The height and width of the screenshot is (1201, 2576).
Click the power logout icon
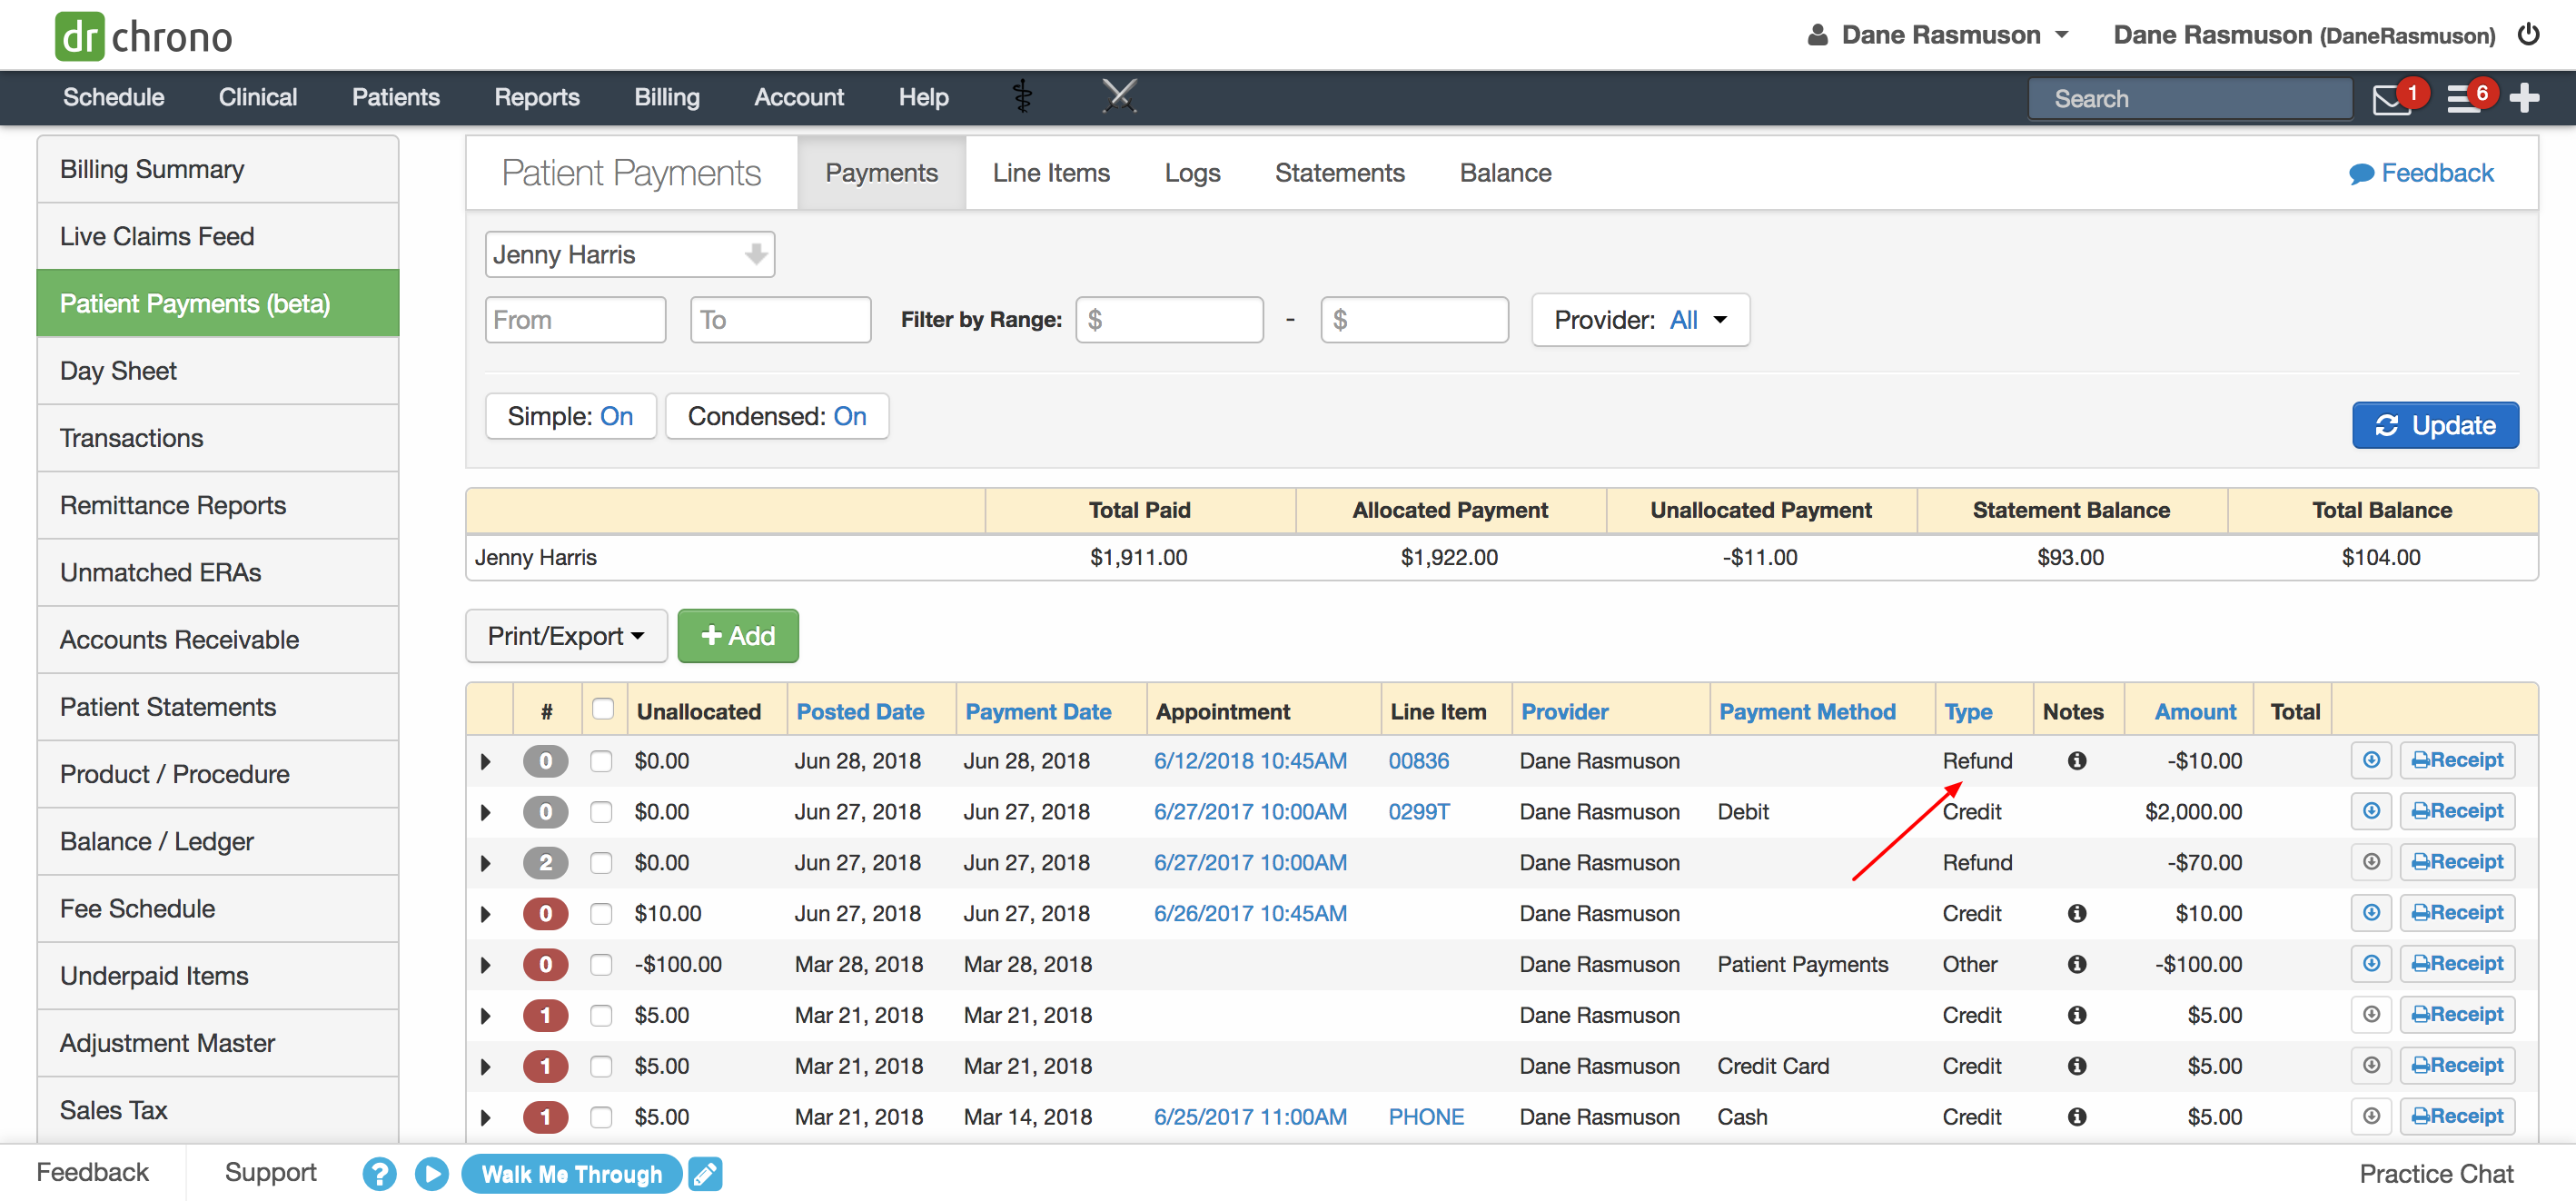tap(2528, 35)
